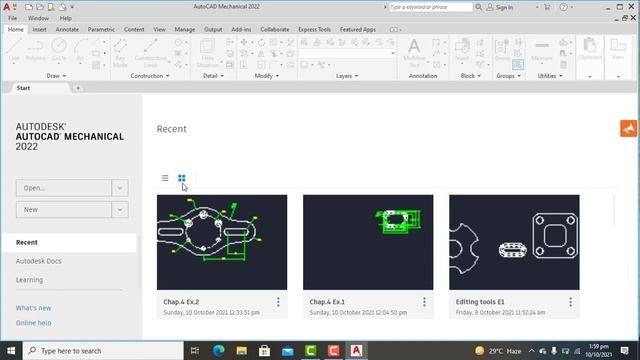Open the Help menu
The image size is (640, 360).
click(x=65, y=18)
